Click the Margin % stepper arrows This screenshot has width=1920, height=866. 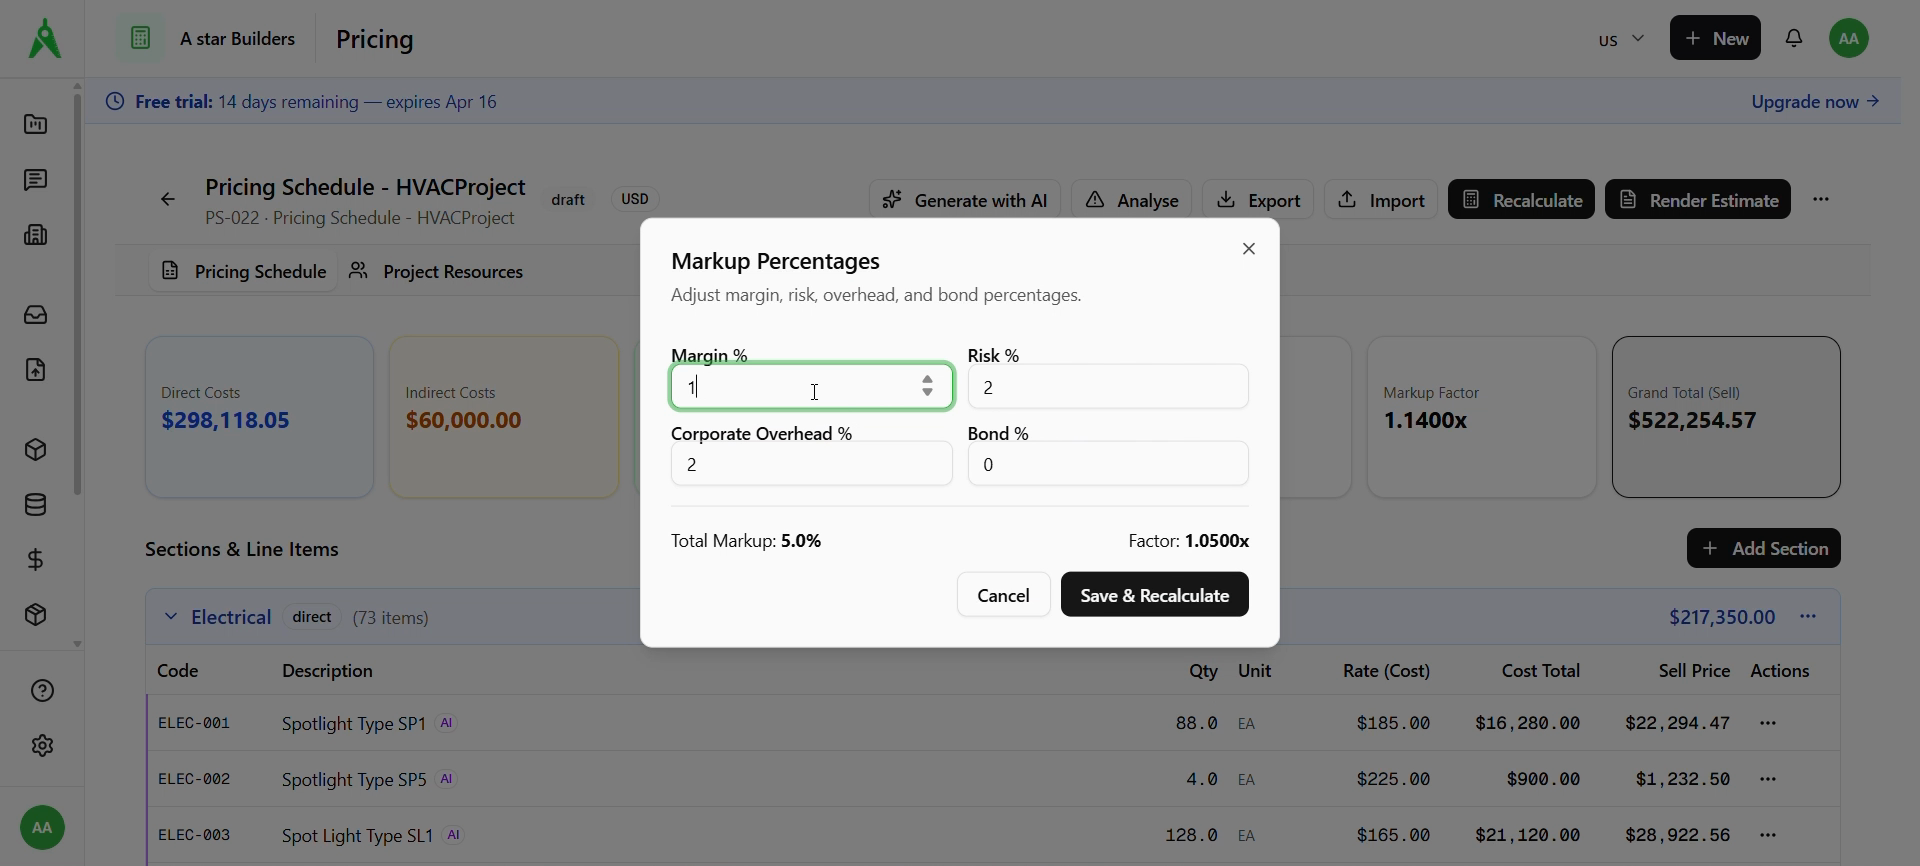pos(927,386)
